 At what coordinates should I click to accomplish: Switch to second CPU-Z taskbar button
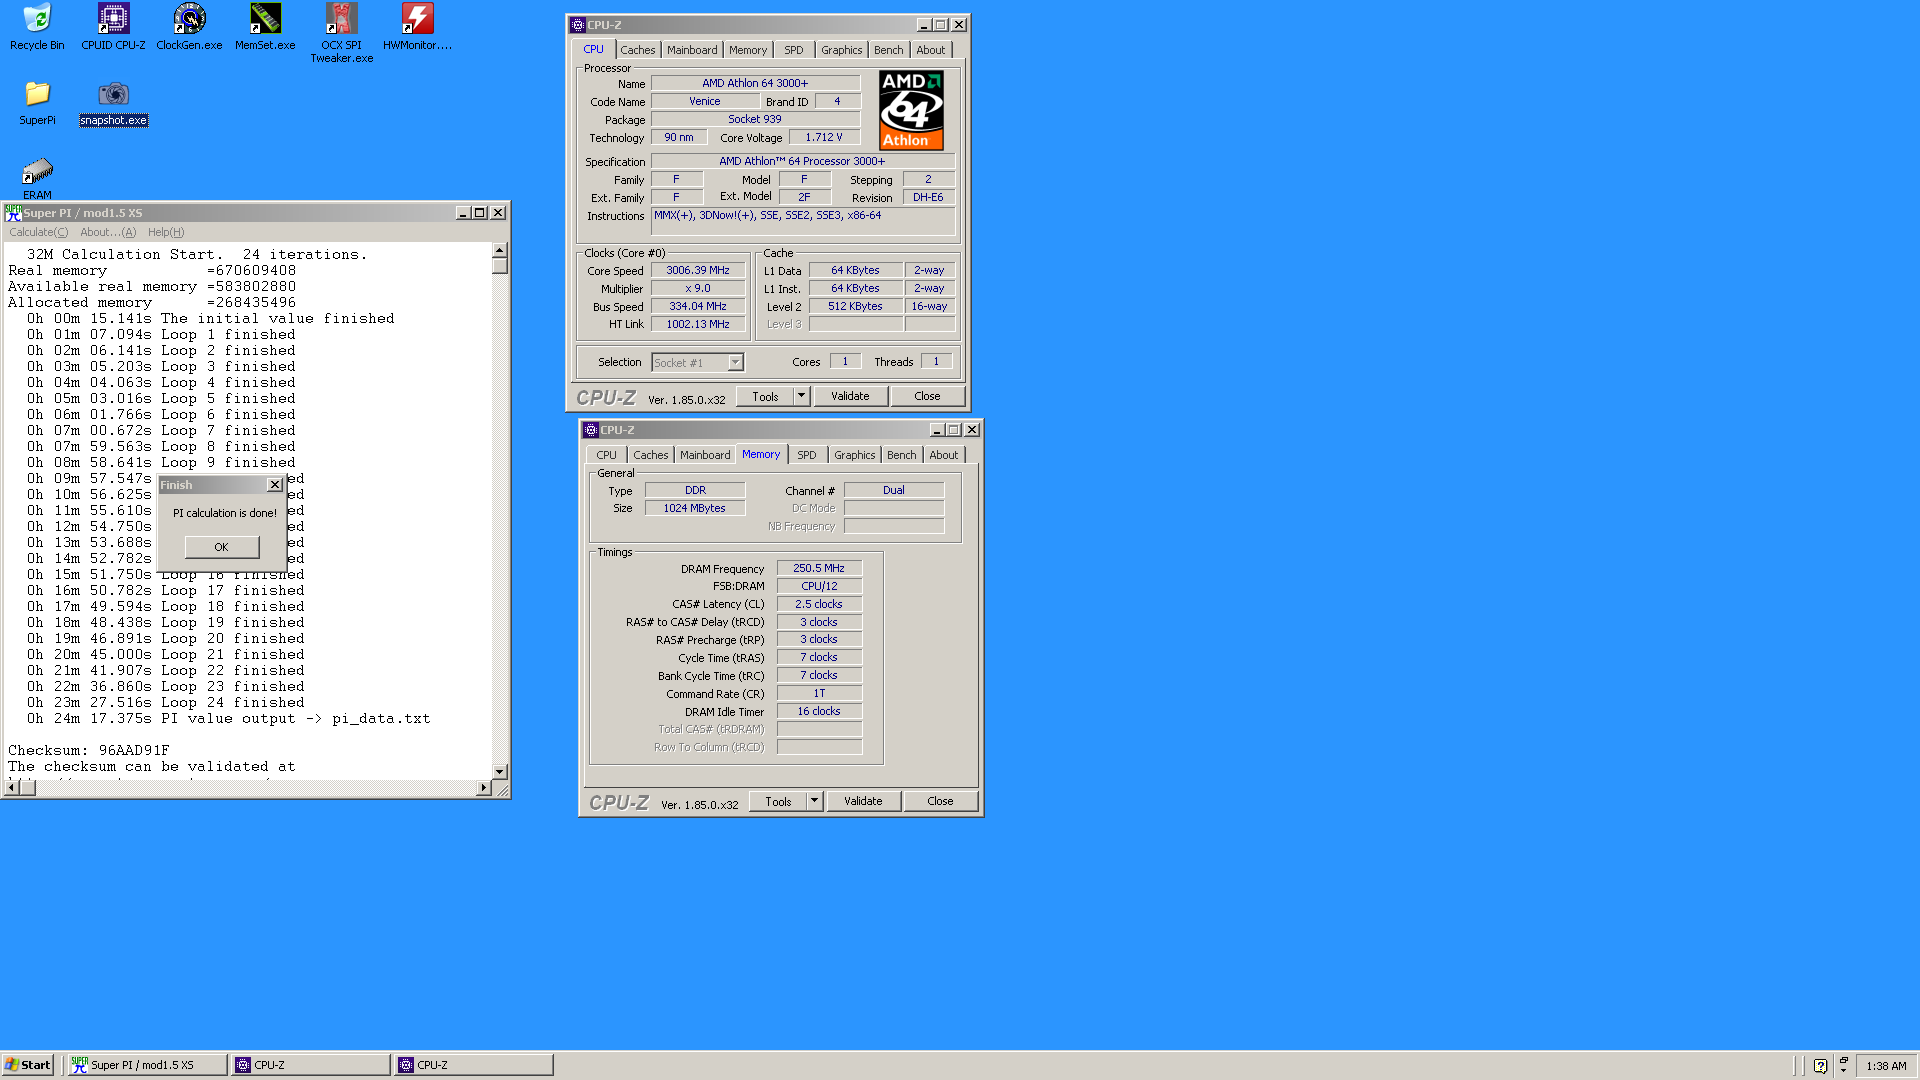coord(474,1065)
